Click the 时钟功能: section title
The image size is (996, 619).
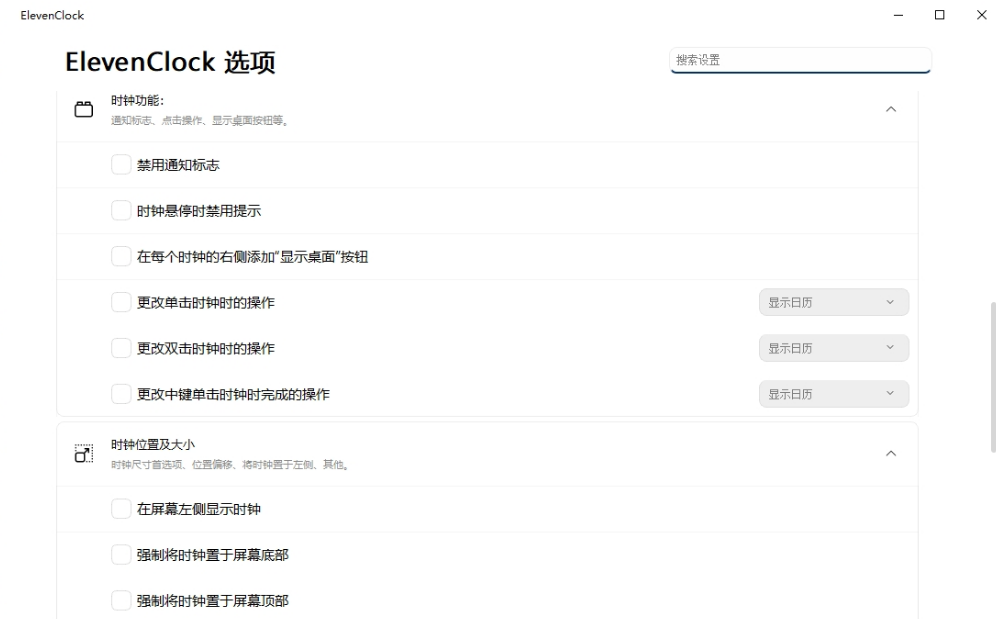click(137, 100)
